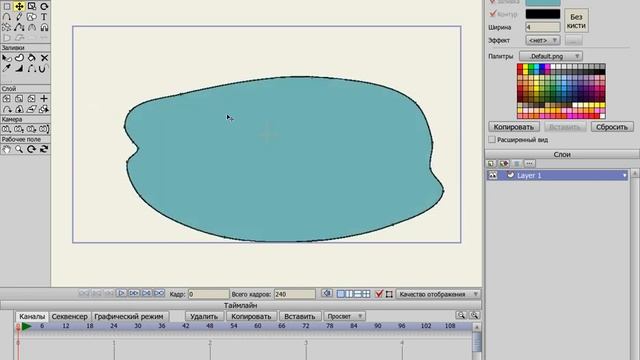
Task: Select the Rotate Workspace tool icon
Action: point(31,149)
